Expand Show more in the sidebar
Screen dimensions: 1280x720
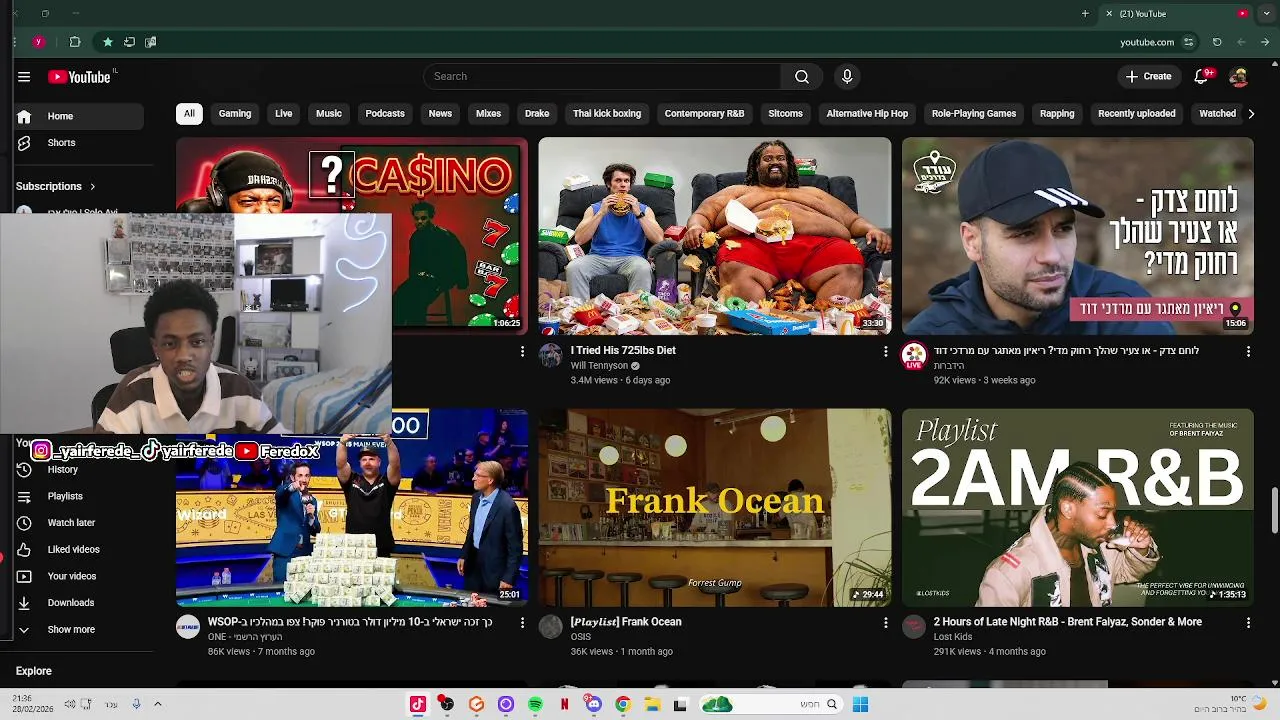pyautogui.click(x=78, y=629)
